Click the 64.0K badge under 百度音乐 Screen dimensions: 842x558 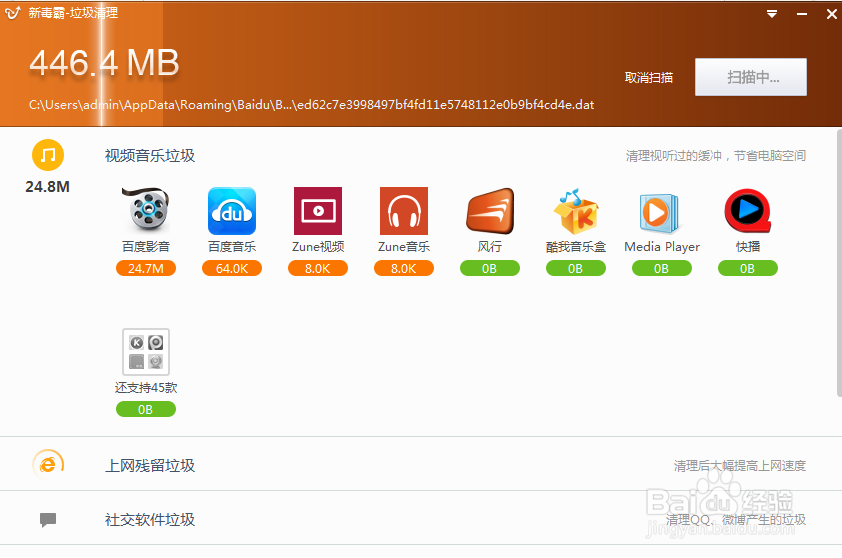coord(232,268)
